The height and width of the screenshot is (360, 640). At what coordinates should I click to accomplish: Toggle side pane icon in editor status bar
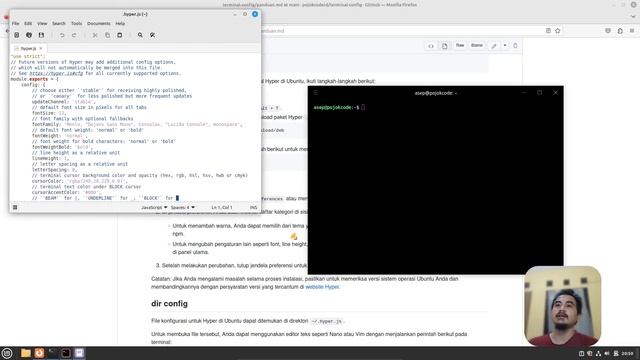(x=15, y=207)
